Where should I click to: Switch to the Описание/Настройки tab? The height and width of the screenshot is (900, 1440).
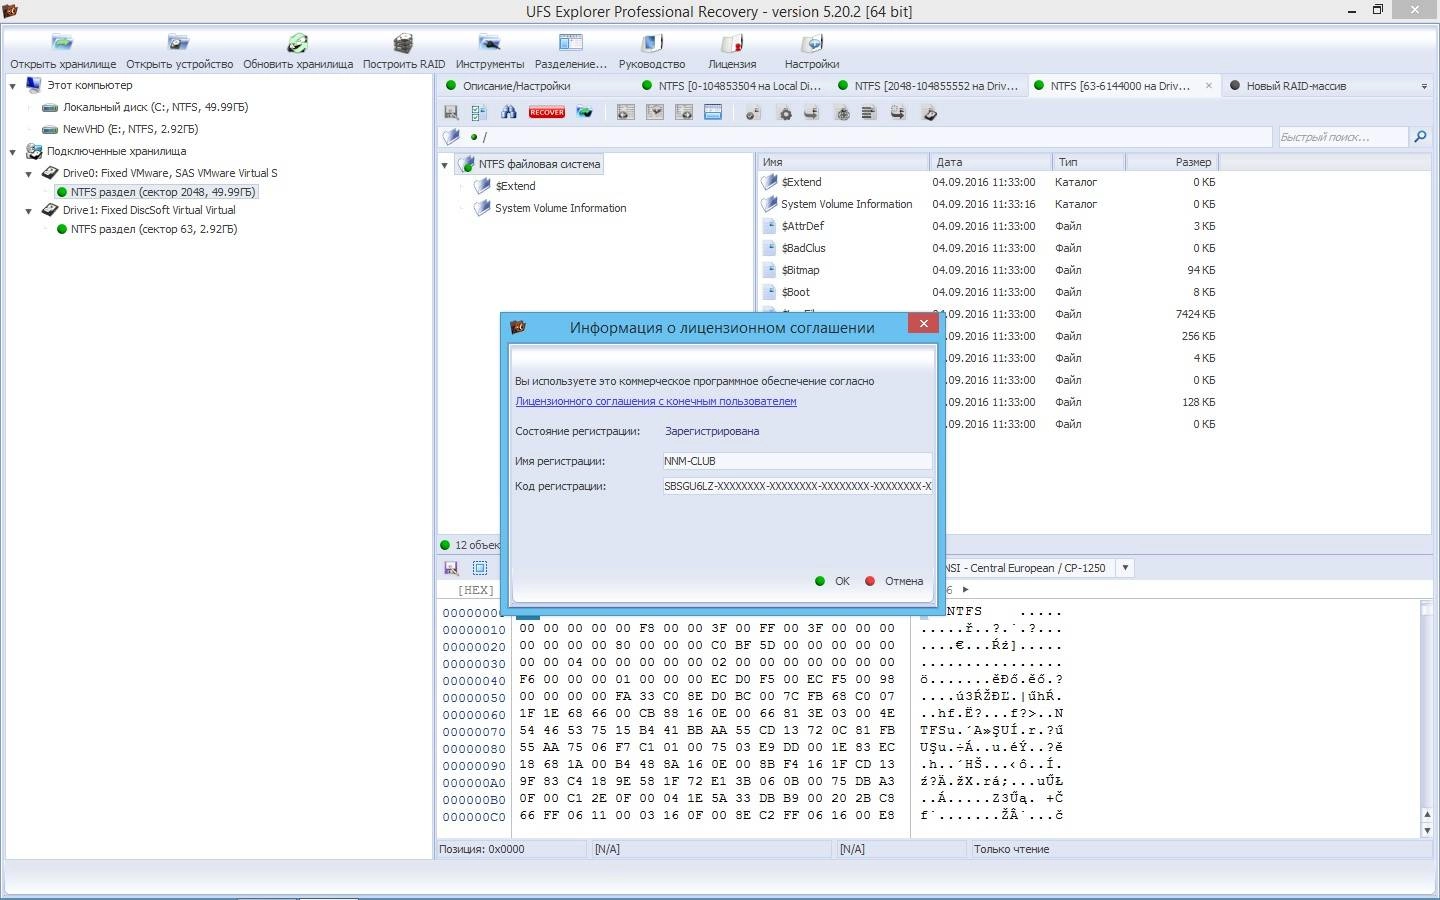516,86
